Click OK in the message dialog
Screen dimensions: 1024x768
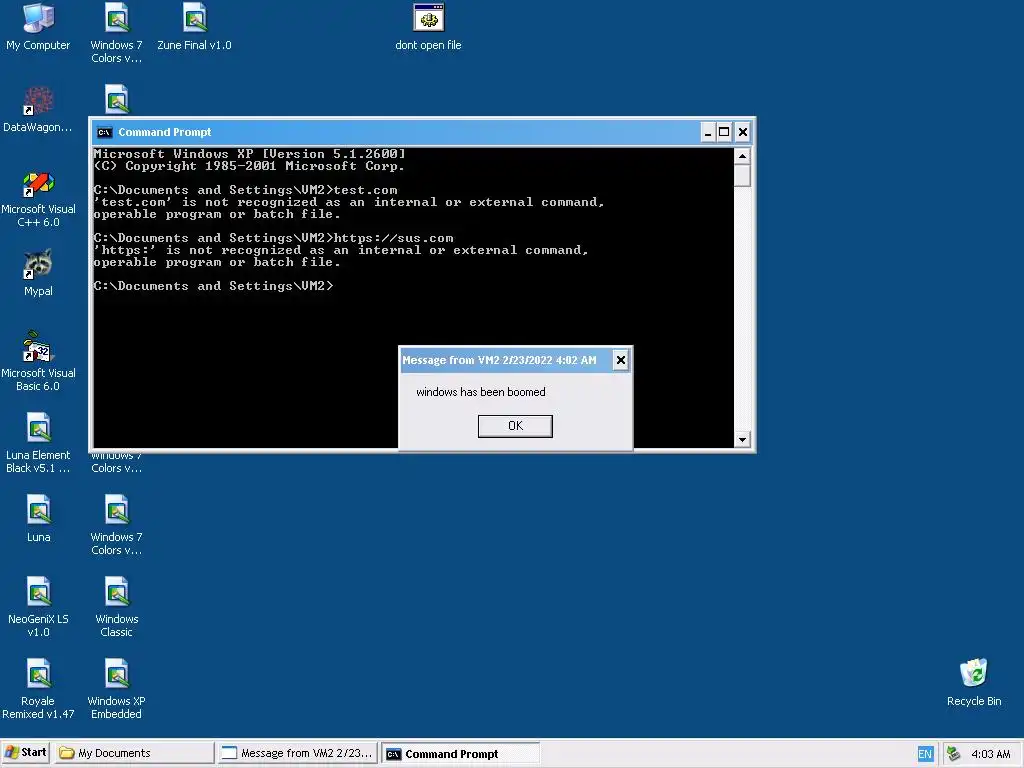tap(515, 426)
